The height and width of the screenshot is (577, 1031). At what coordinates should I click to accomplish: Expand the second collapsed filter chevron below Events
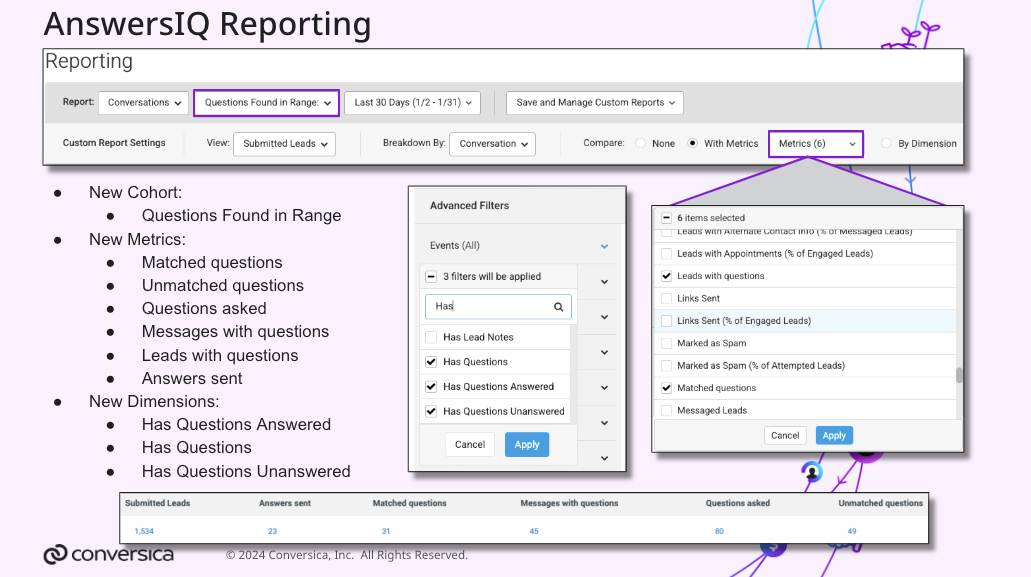click(x=604, y=317)
